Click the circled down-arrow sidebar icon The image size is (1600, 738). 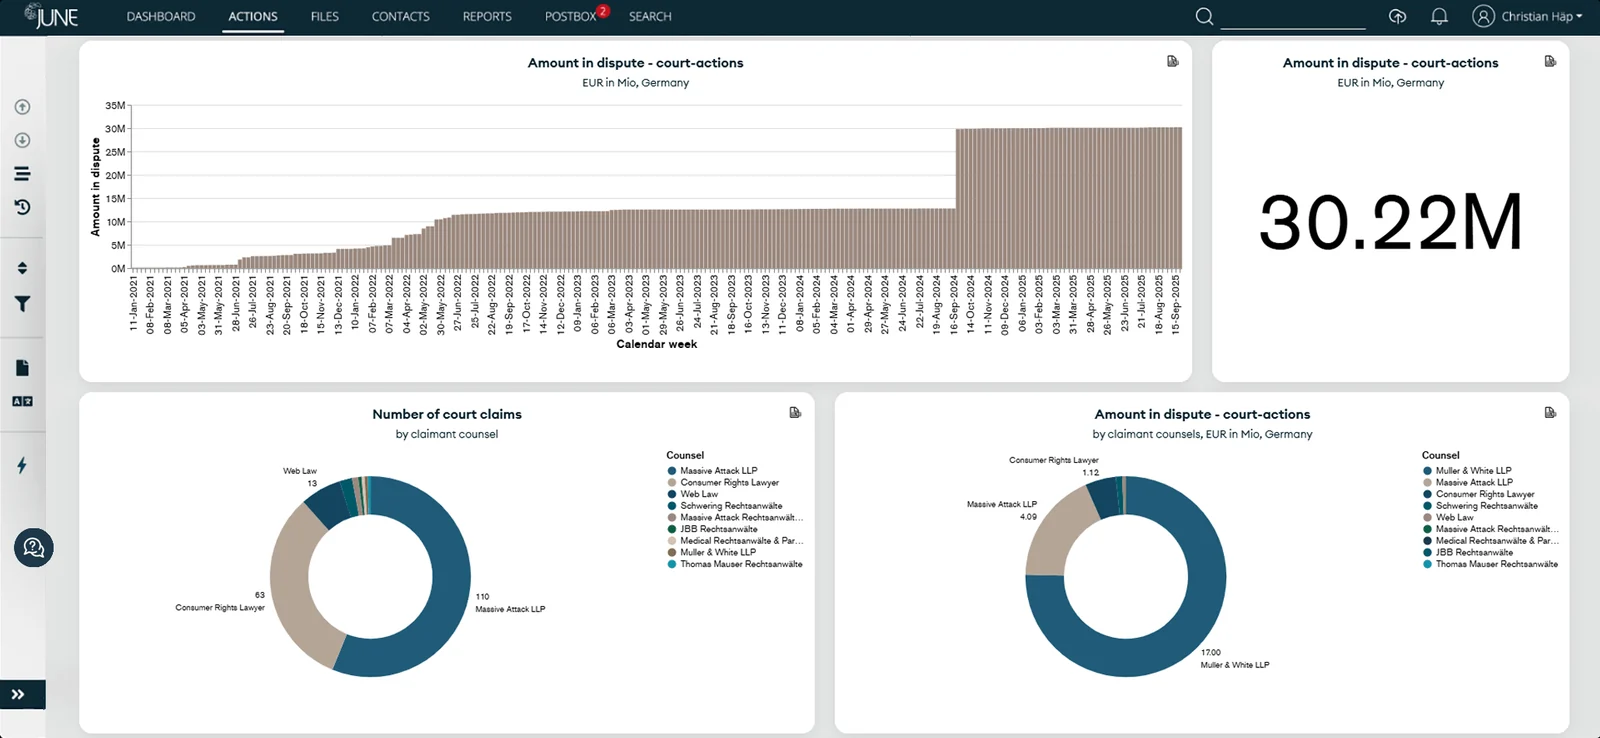click(22, 140)
